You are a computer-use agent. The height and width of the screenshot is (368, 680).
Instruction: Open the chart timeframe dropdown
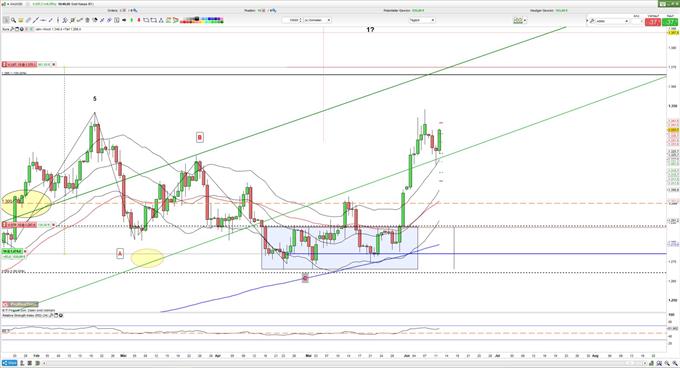422,20
